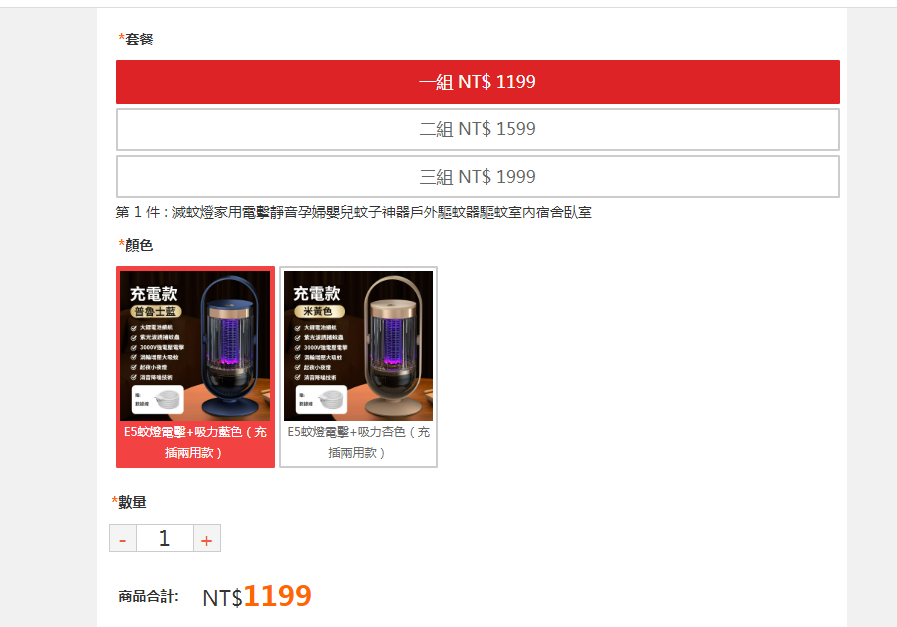
Task: Click the 商品合計 label
Action: coord(148,597)
